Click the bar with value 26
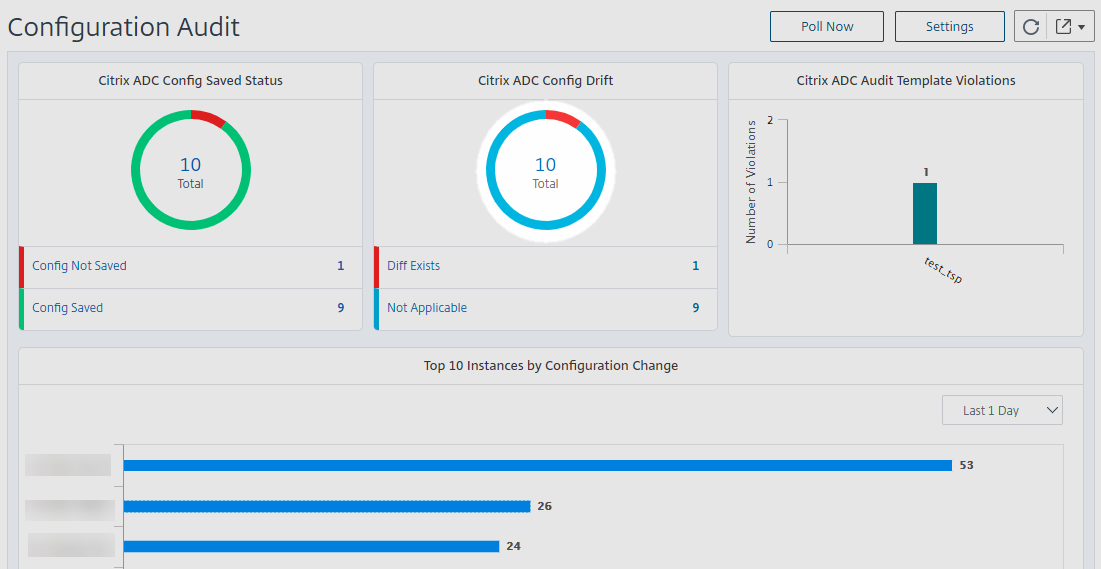This screenshot has width=1101, height=569. pyautogui.click(x=327, y=506)
